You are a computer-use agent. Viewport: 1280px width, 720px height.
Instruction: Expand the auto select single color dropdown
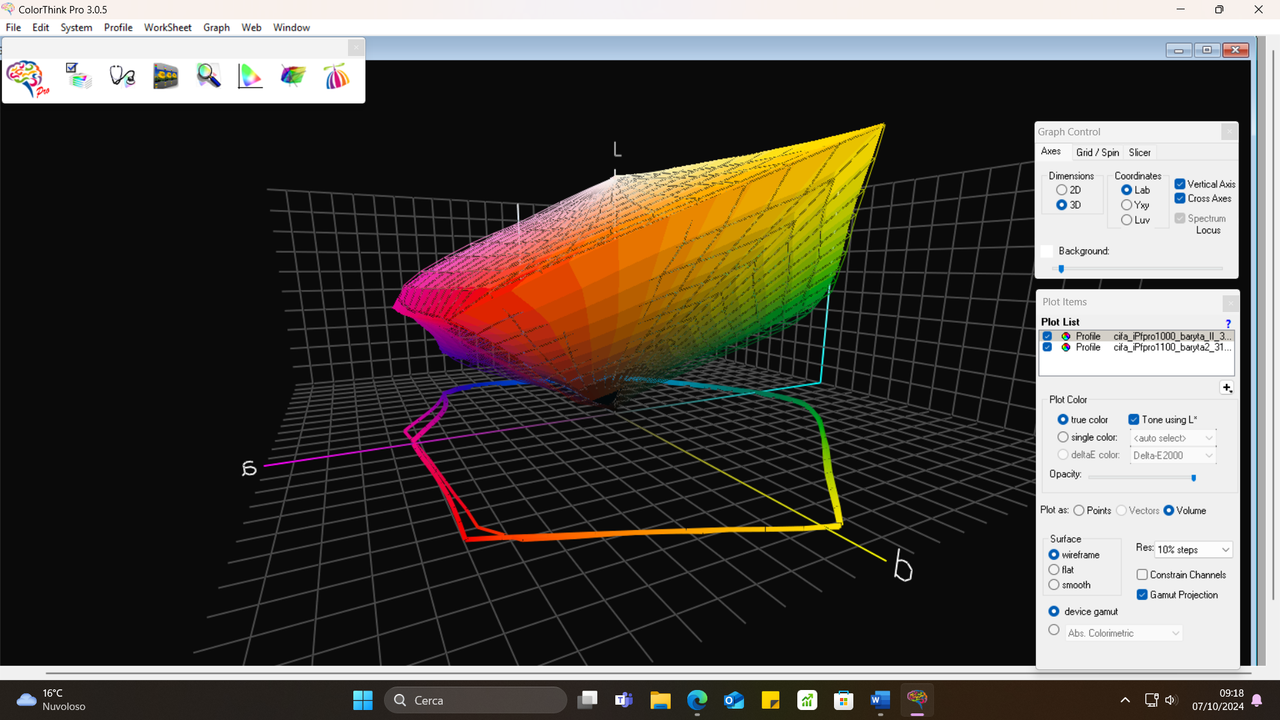pyautogui.click(x=1172, y=437)
